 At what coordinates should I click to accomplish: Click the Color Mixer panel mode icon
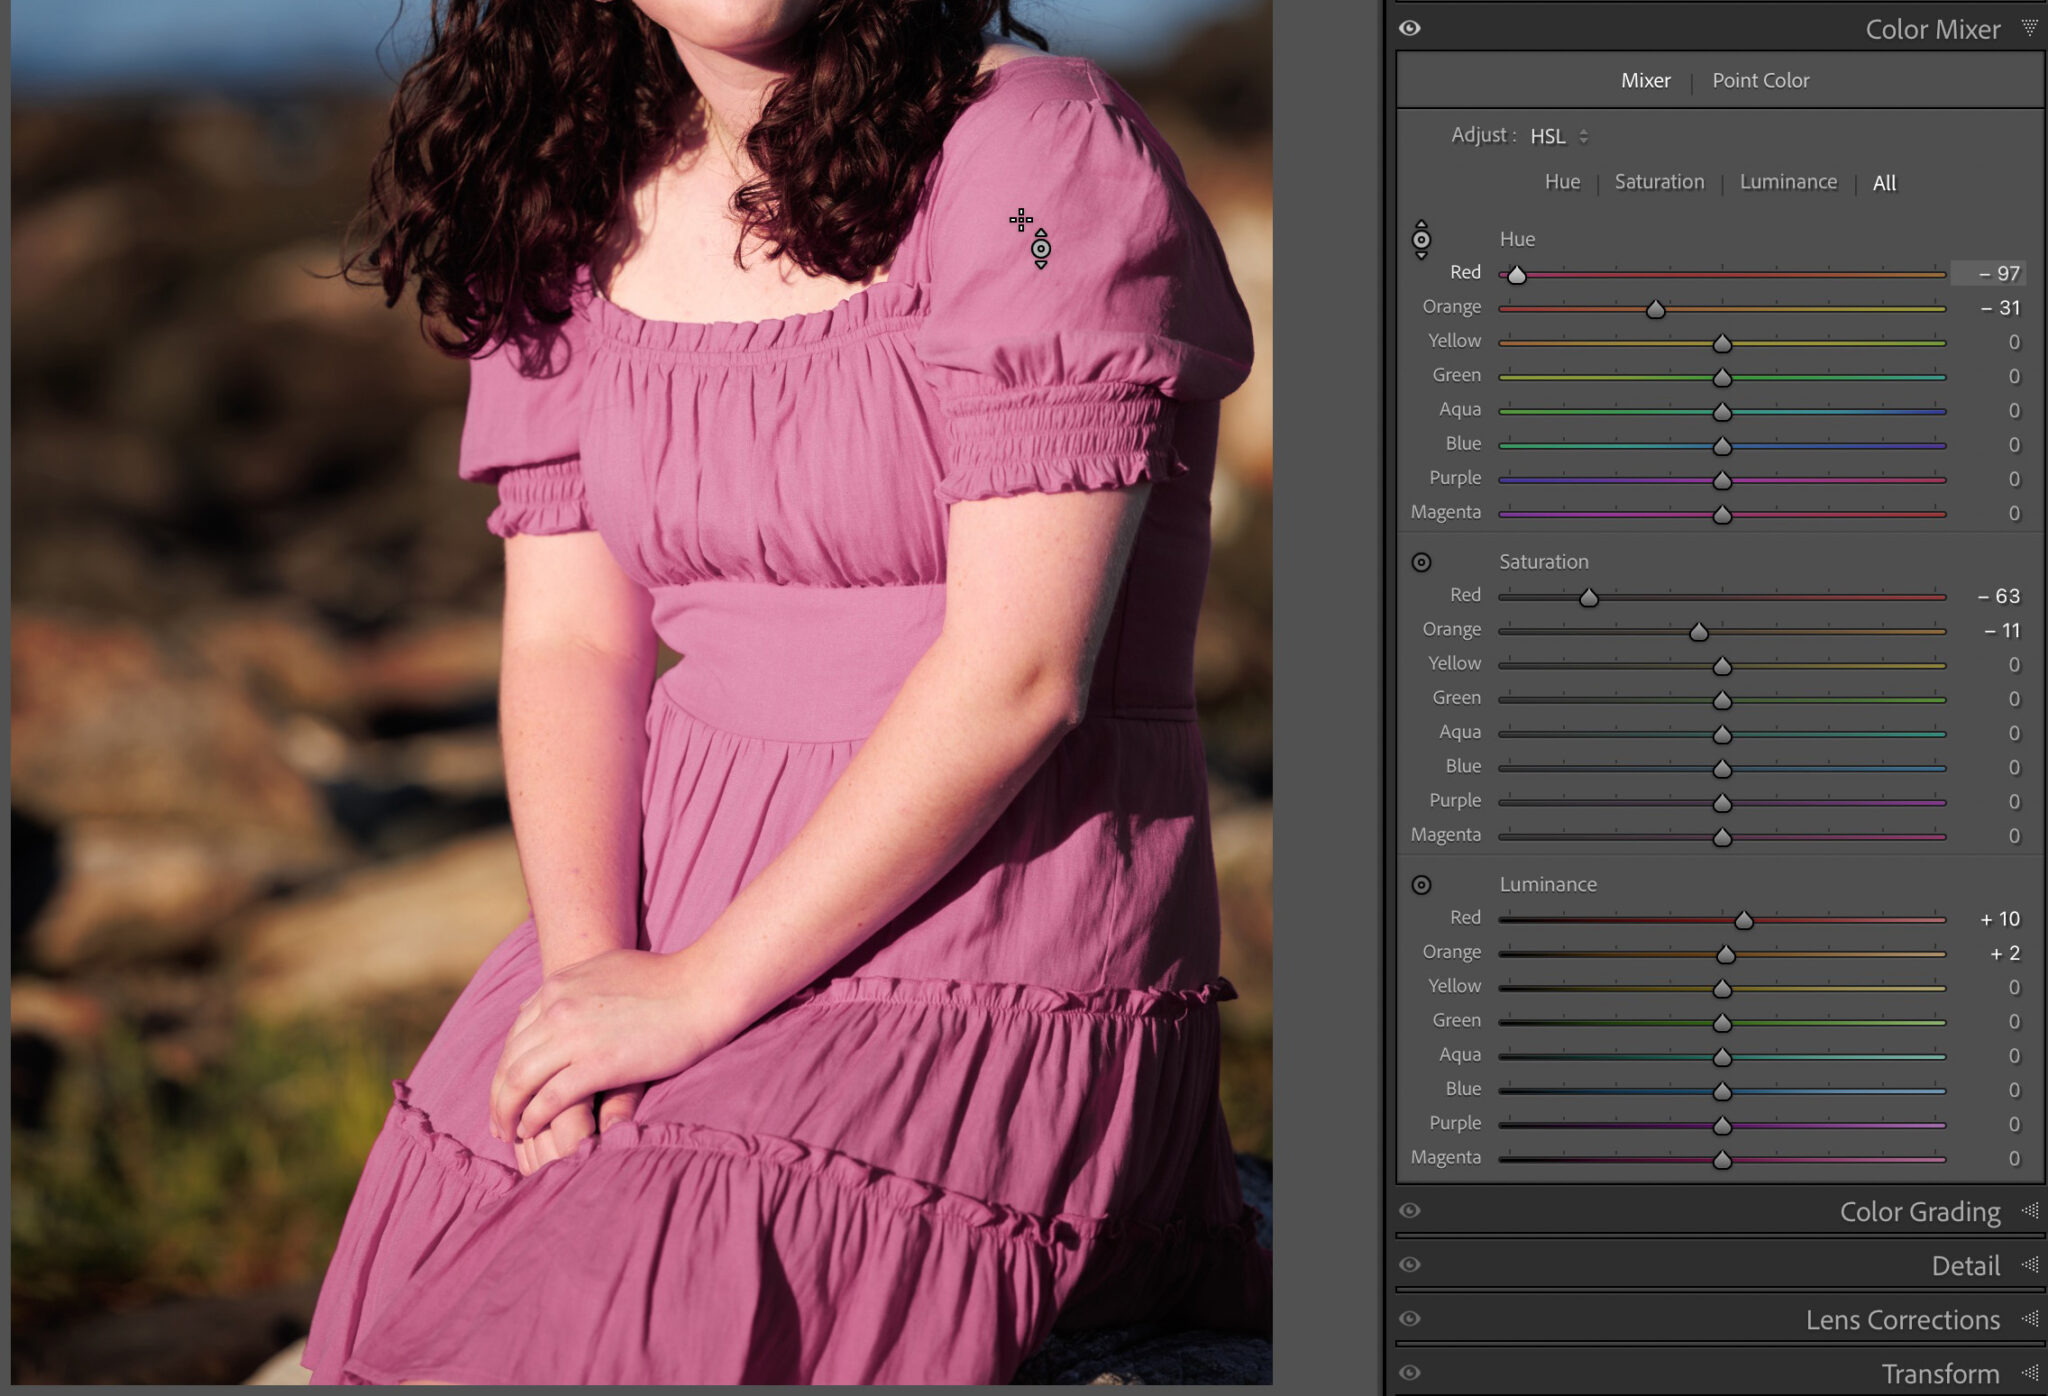[2032, 29]
